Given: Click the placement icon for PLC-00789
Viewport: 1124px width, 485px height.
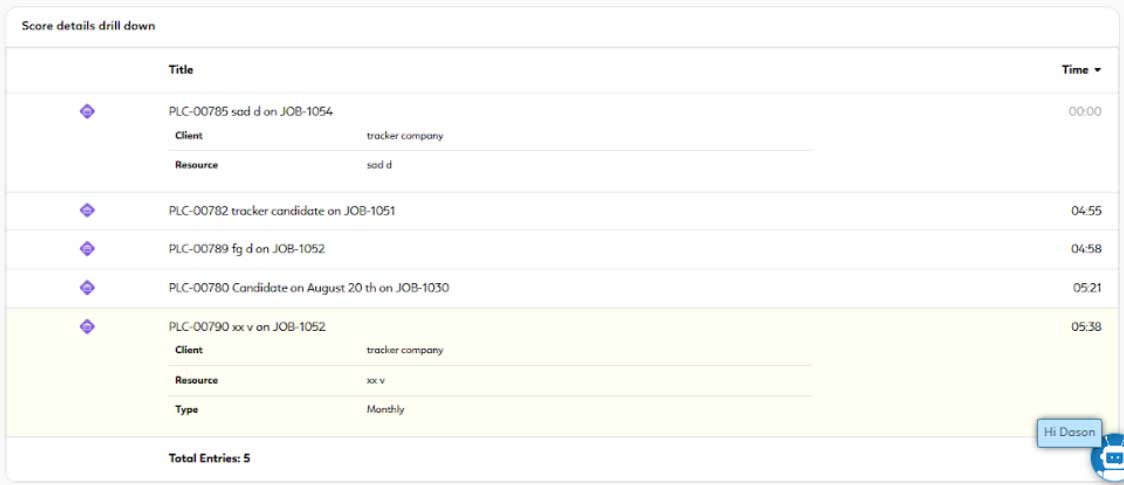Looking at the screenshot, I should pyautogui.click(x=87, y=249).
